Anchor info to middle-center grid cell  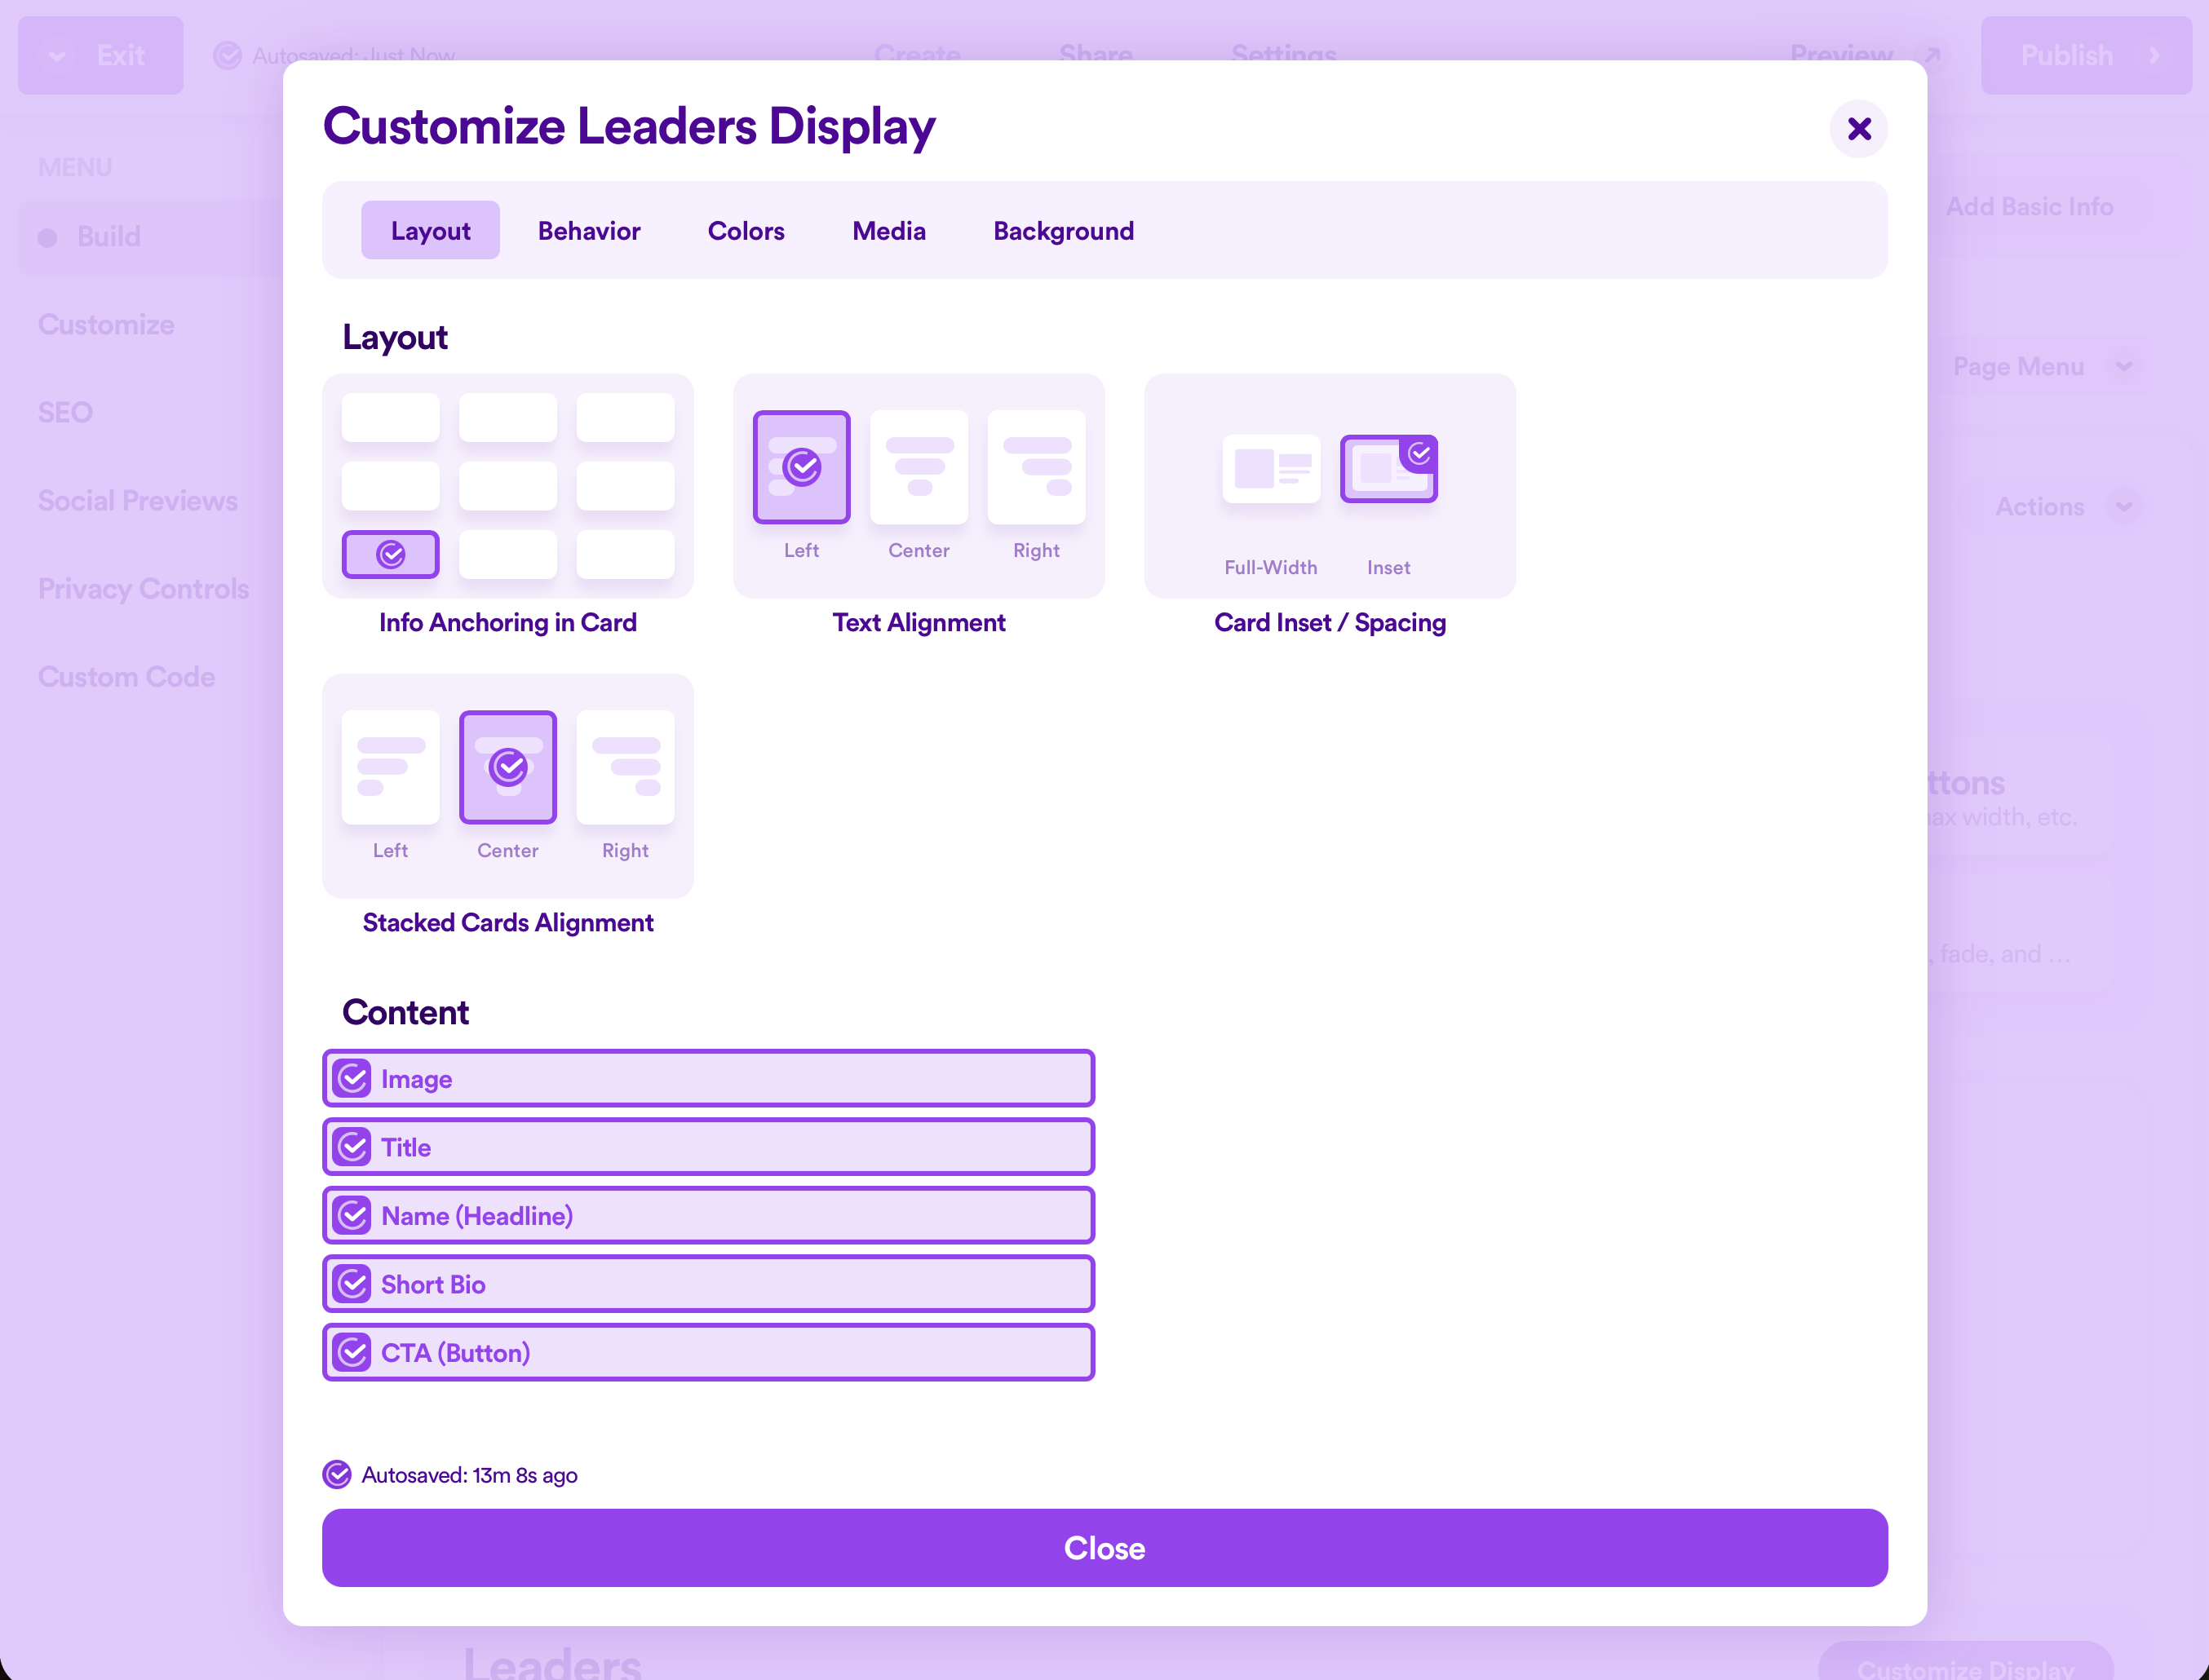click(x=508, y=486)
